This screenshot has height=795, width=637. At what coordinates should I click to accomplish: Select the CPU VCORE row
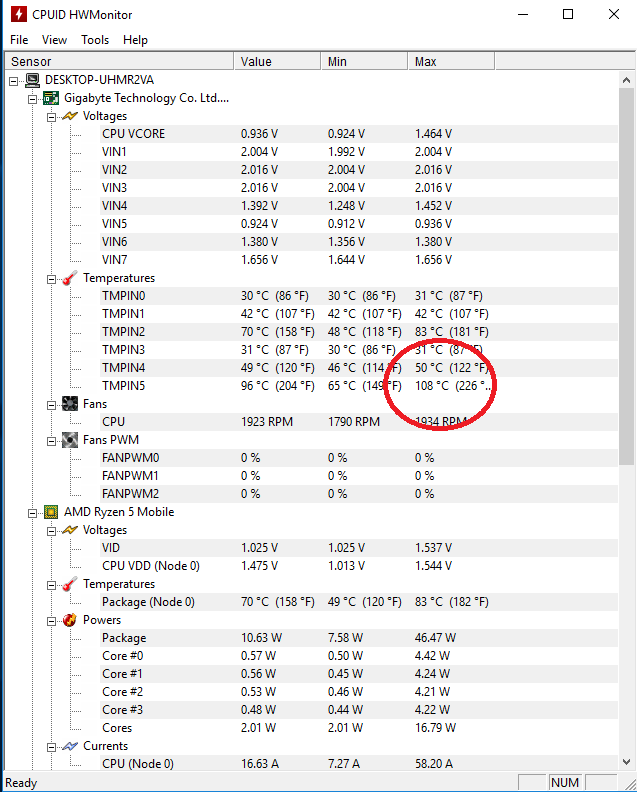pos(359,134)
